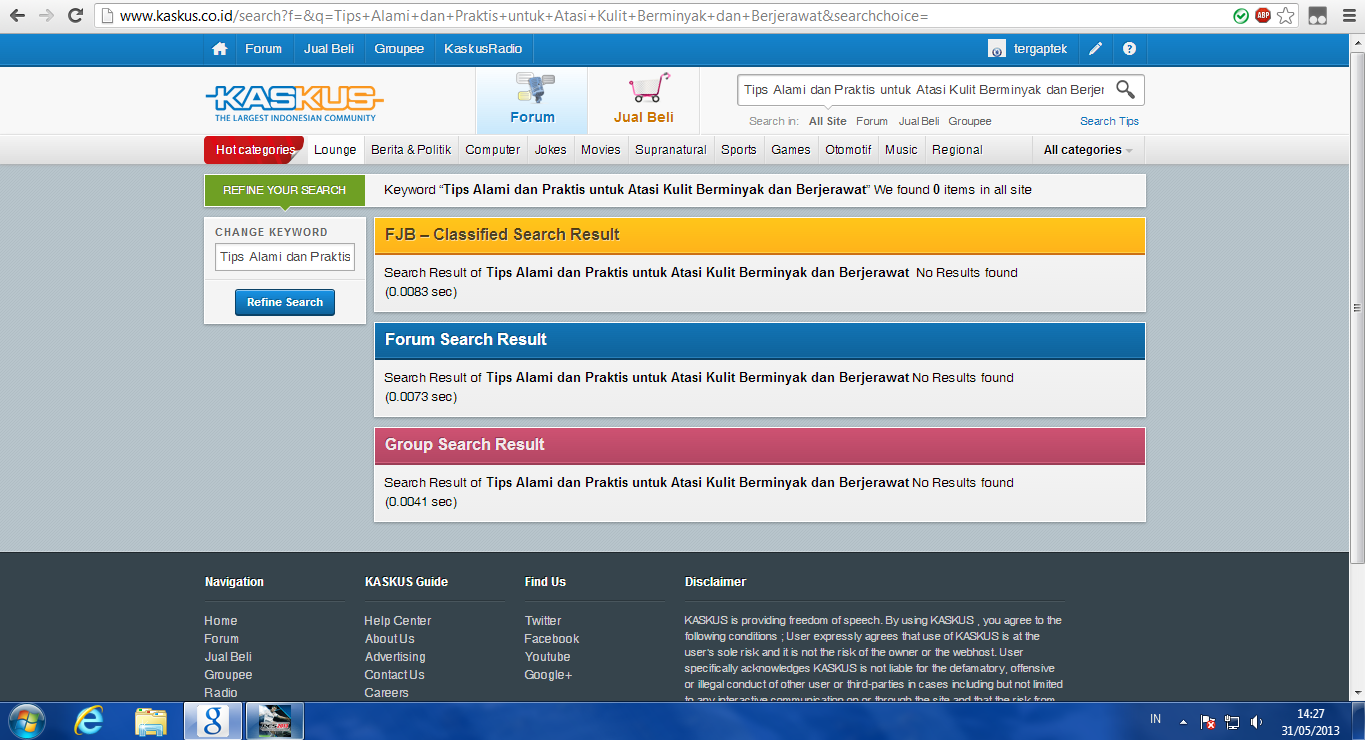Click the Refine Search button

click(285, 302)
